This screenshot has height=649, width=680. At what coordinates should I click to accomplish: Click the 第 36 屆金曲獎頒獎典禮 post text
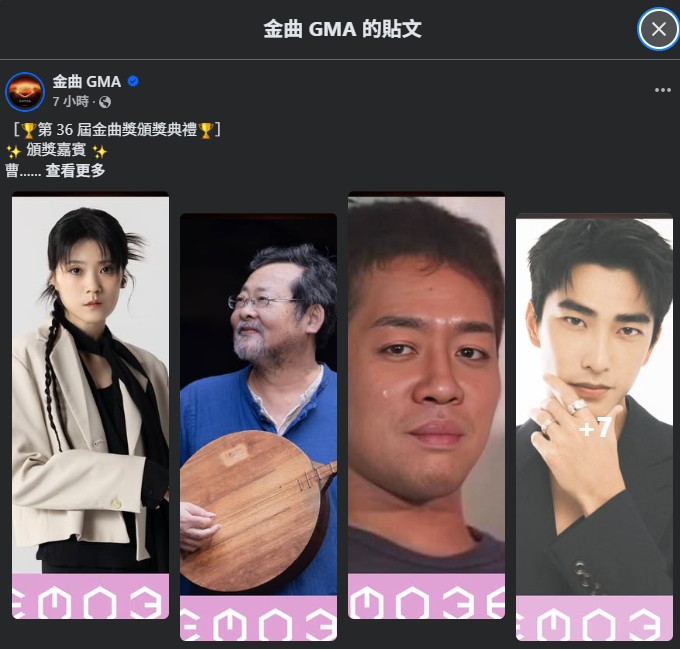[x=117, y=130]
